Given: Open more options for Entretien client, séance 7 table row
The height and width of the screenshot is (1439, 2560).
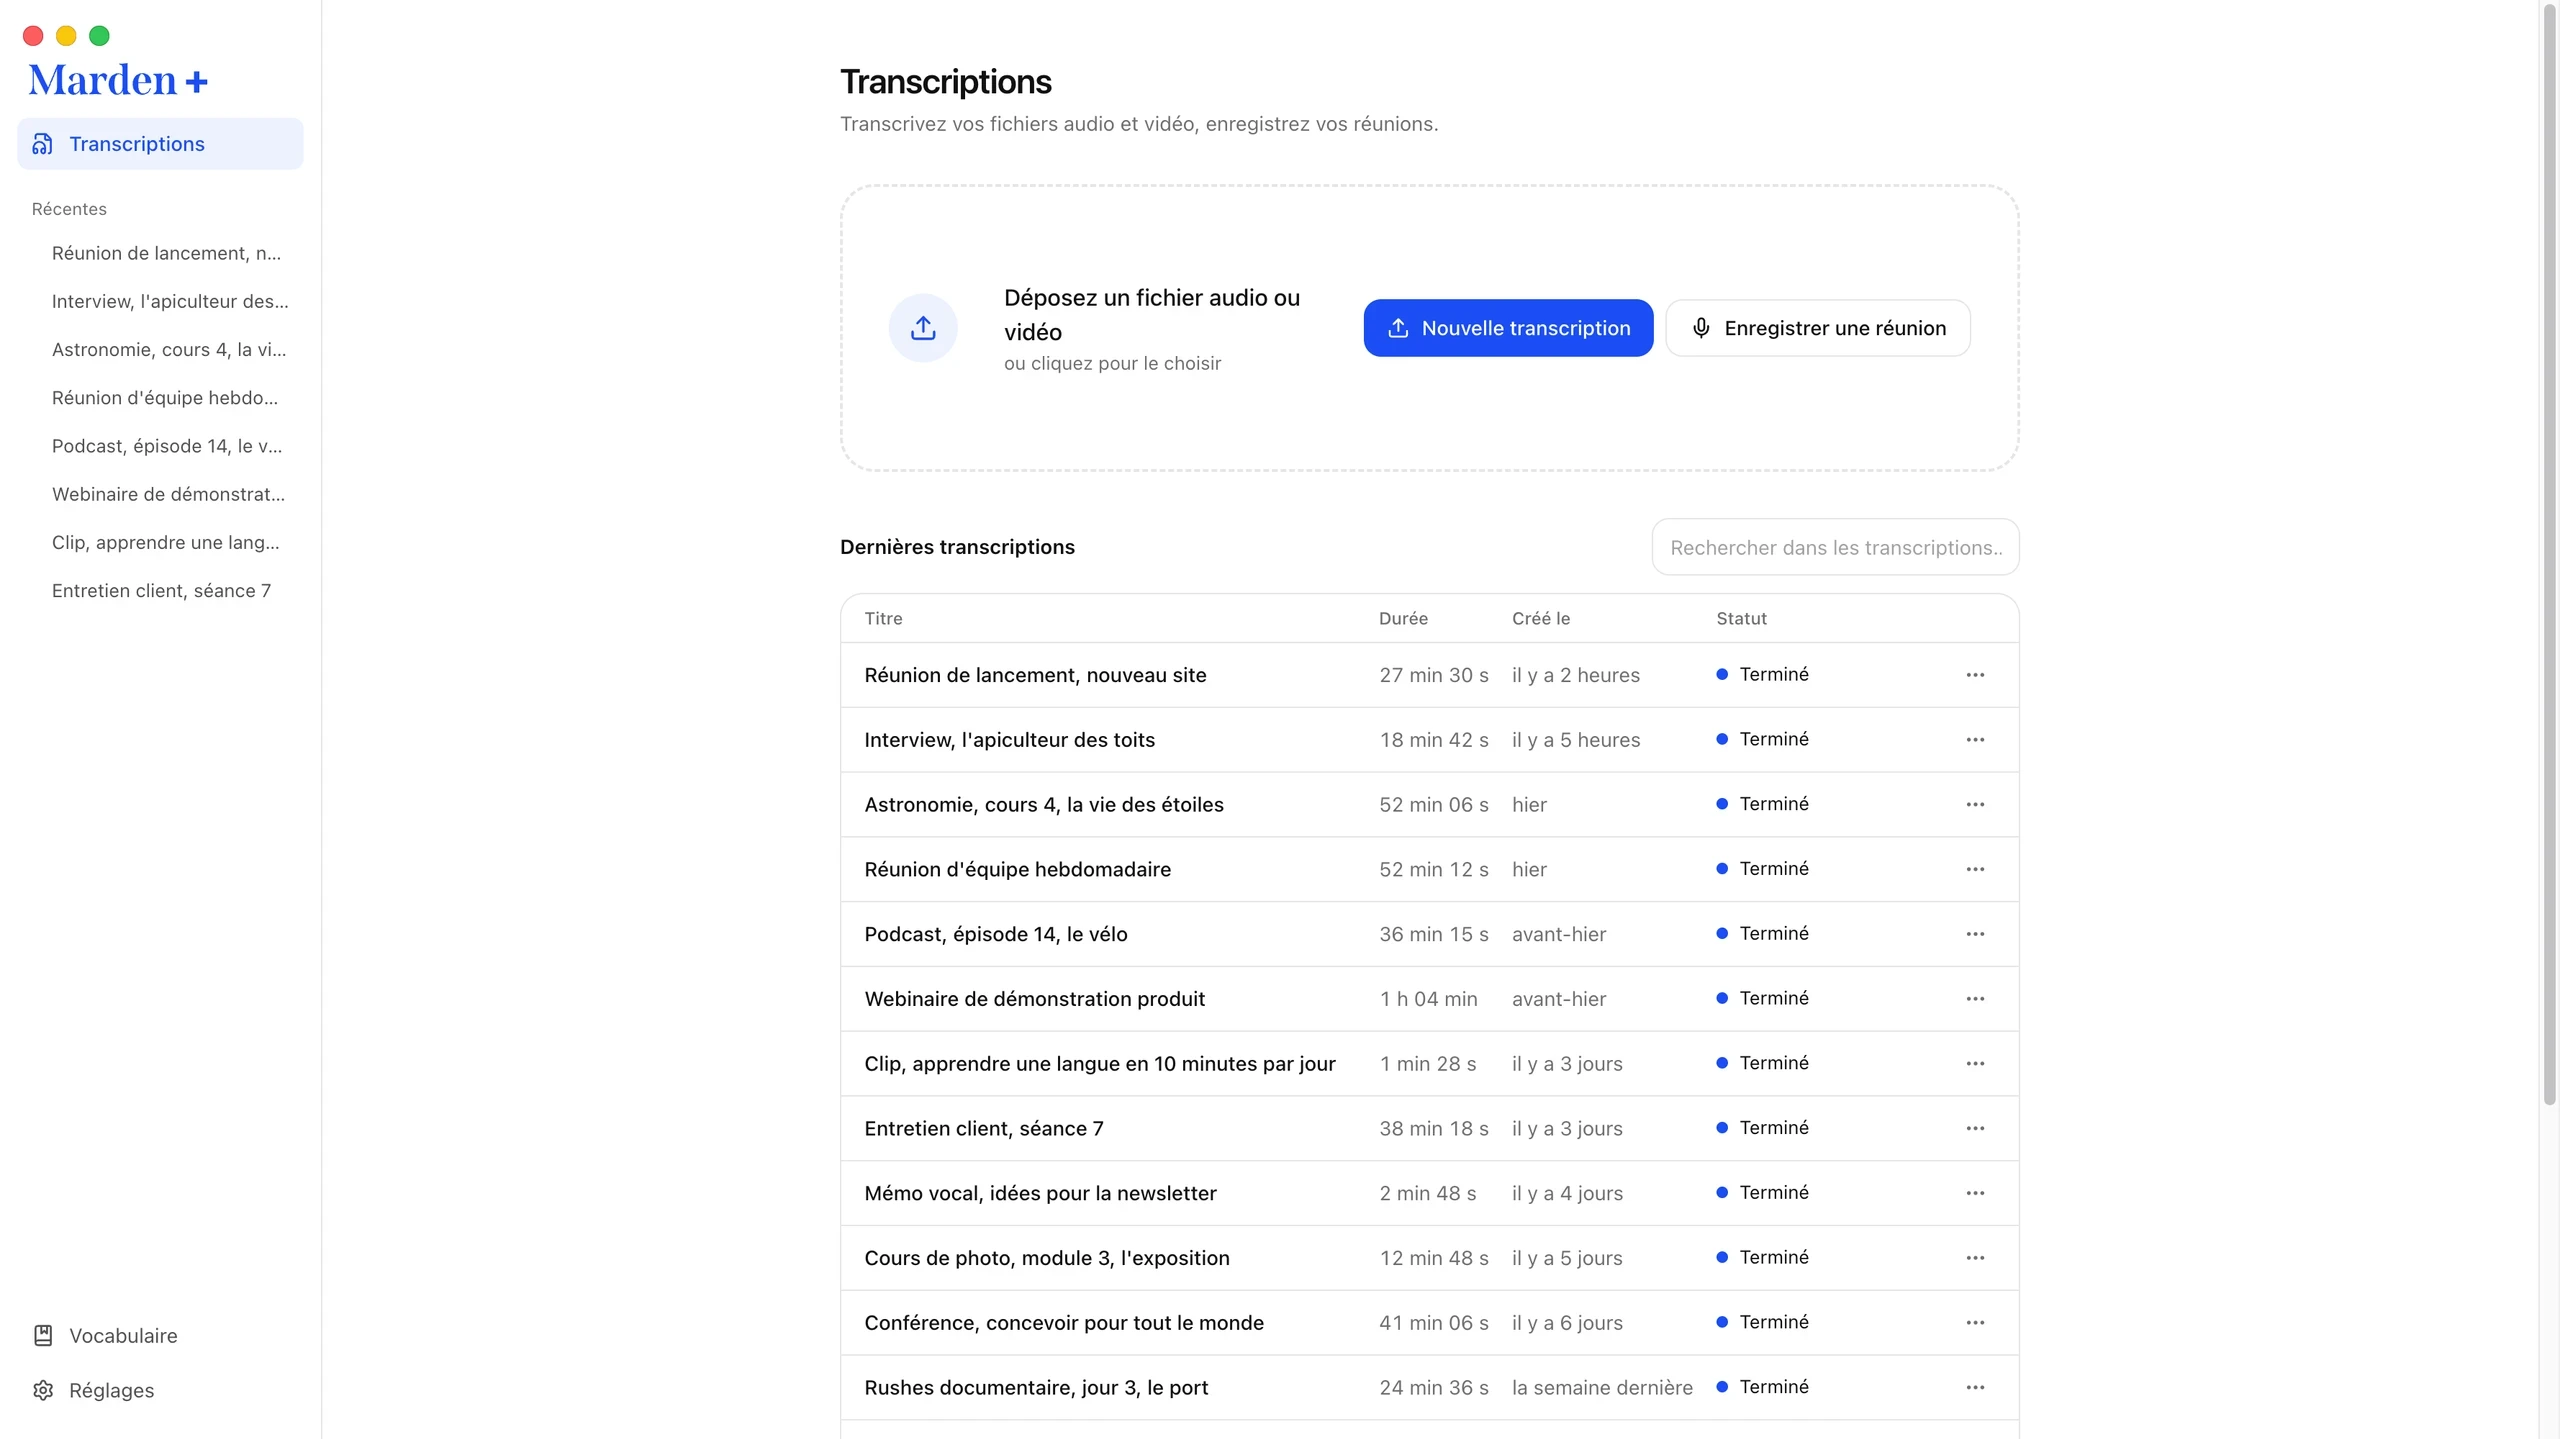Looking at the screenshot, I should (x=1975, y=1128).
